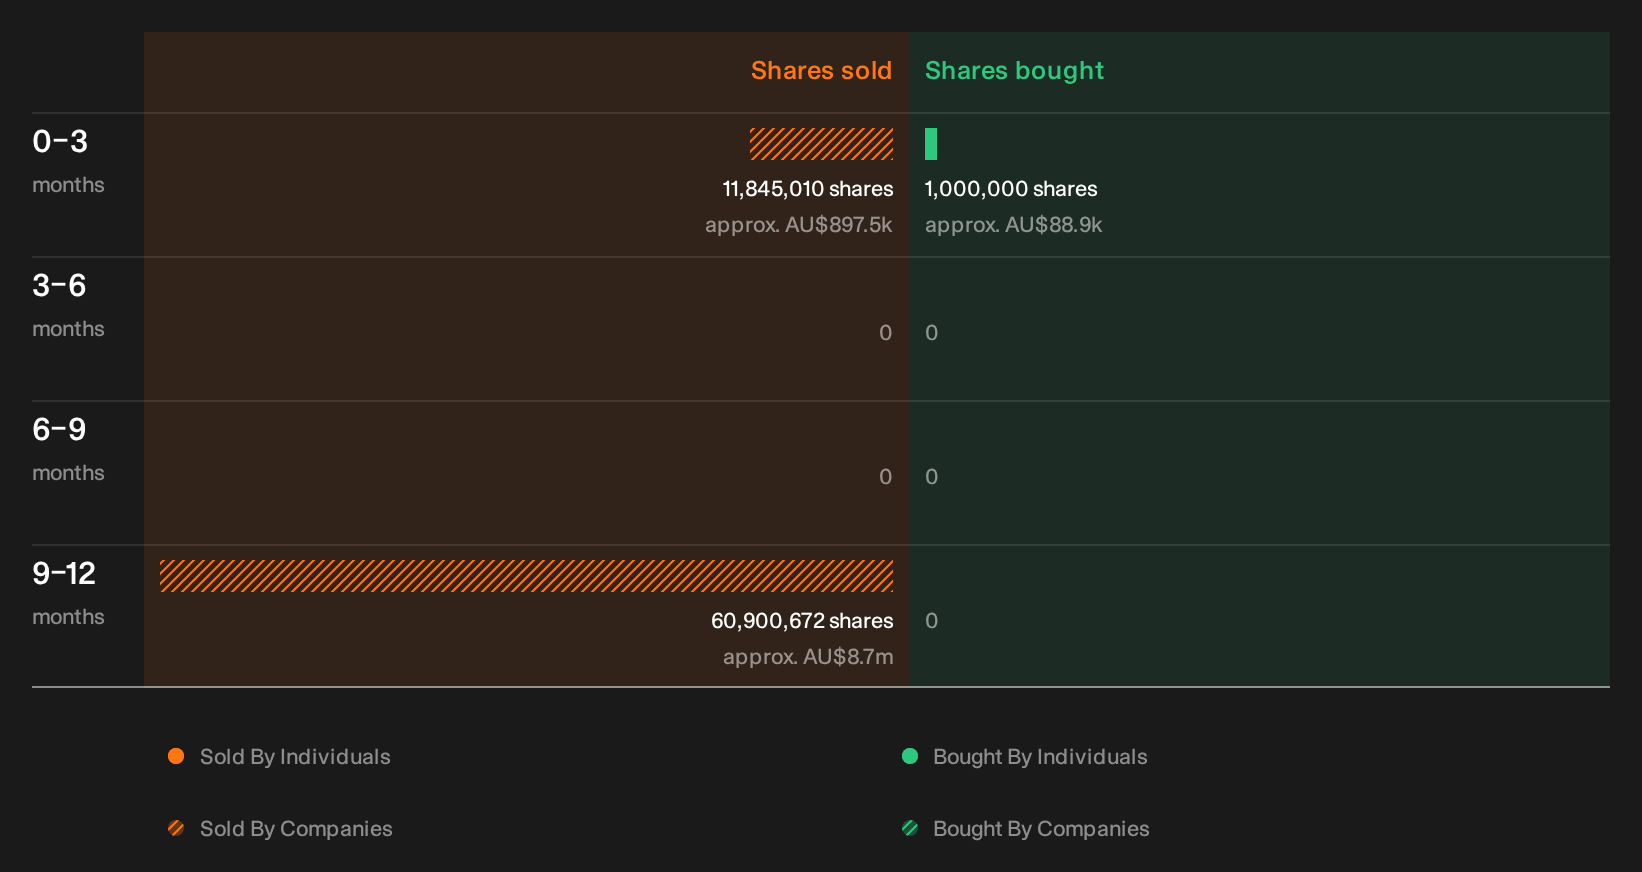Click the approx. AU$88.9k text
The image size is (1642, 872).
coord(1013,225)
